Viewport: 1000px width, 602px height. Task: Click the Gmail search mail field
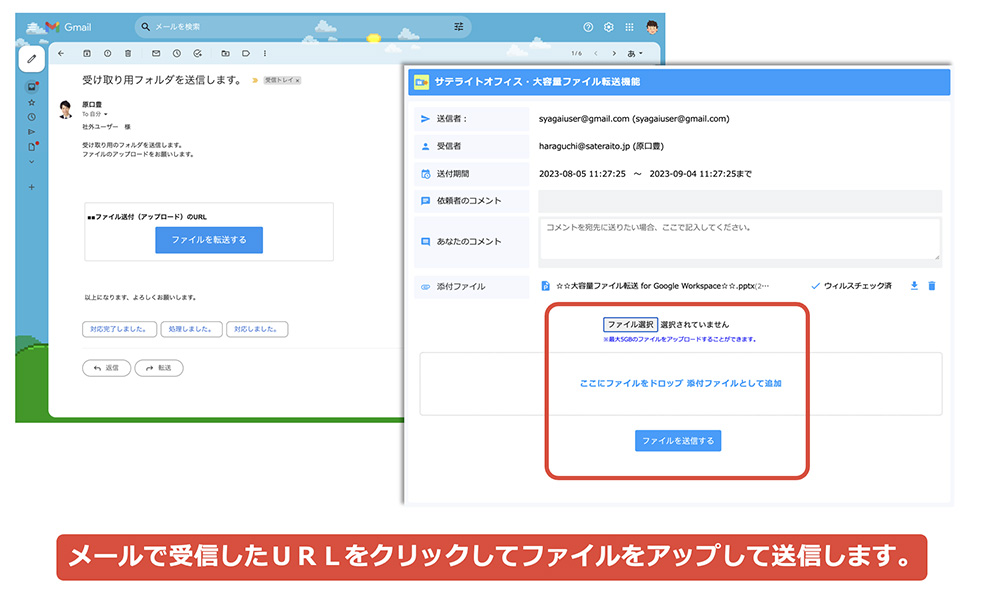(303, 27)
